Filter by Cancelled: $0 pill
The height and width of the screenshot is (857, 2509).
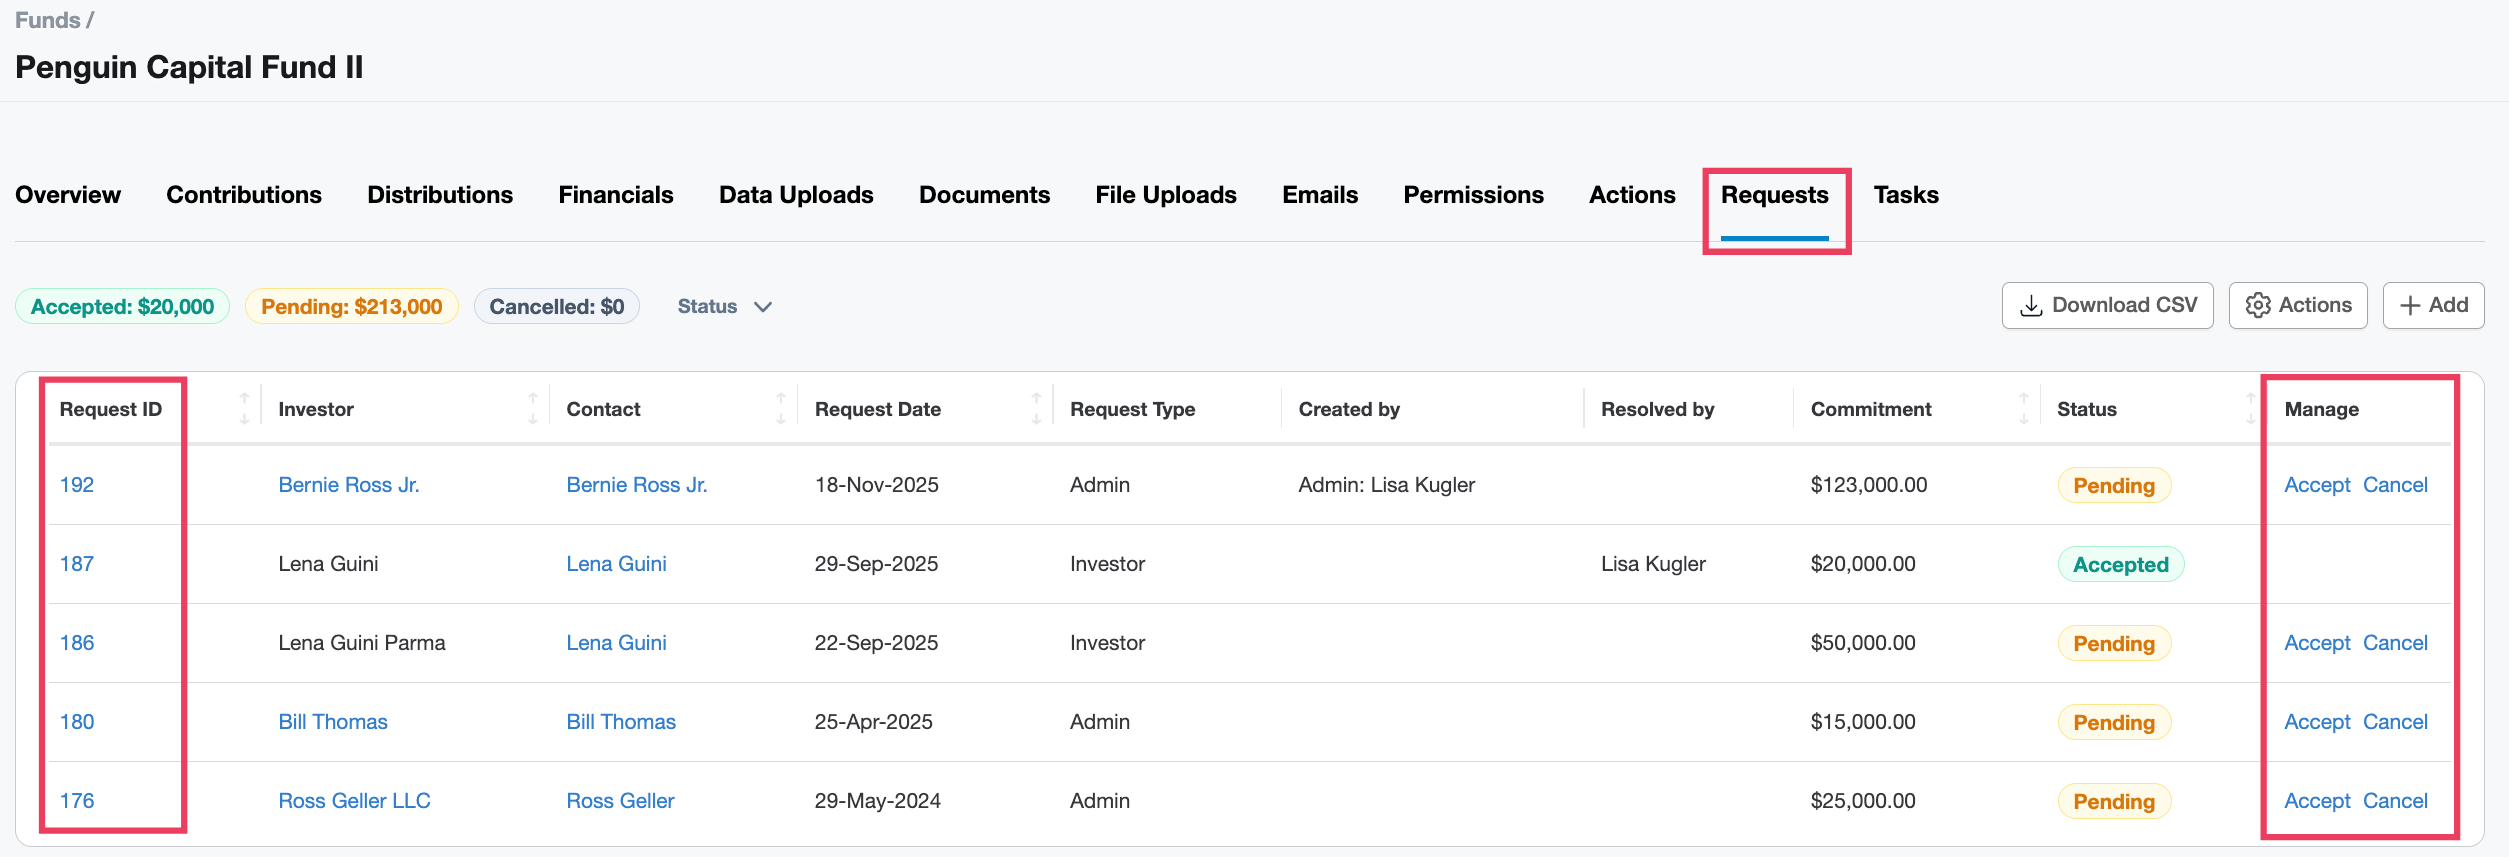556,307
